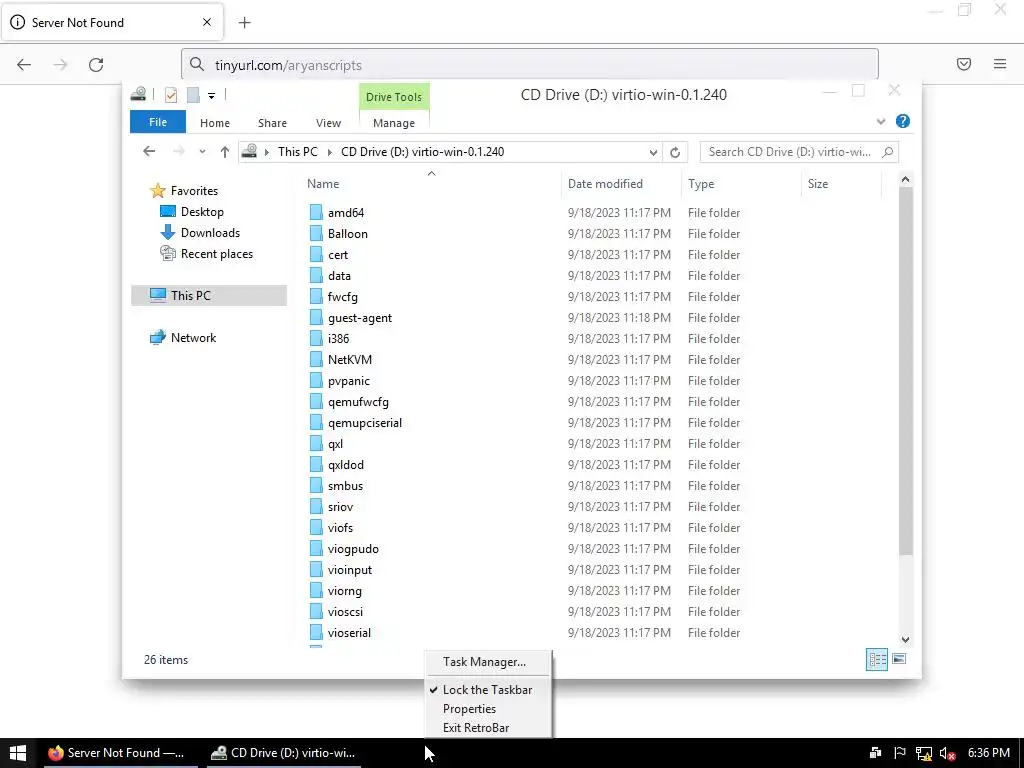Select the NetKVM folder icon
Viewport: 1024px width, 768px height.
click(x=316, y=359)
